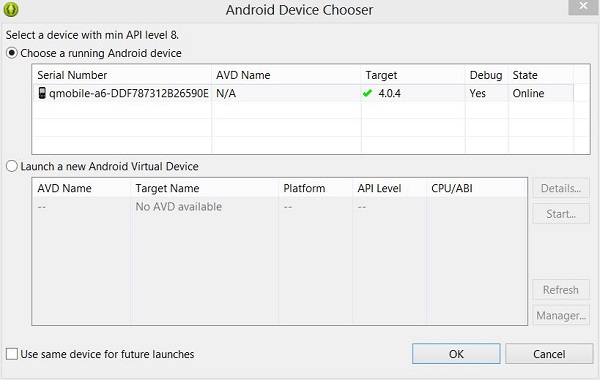Click the AVD Name header in virtual device table
The height and width of the screenshot is (380, 600).
point(82,188)
